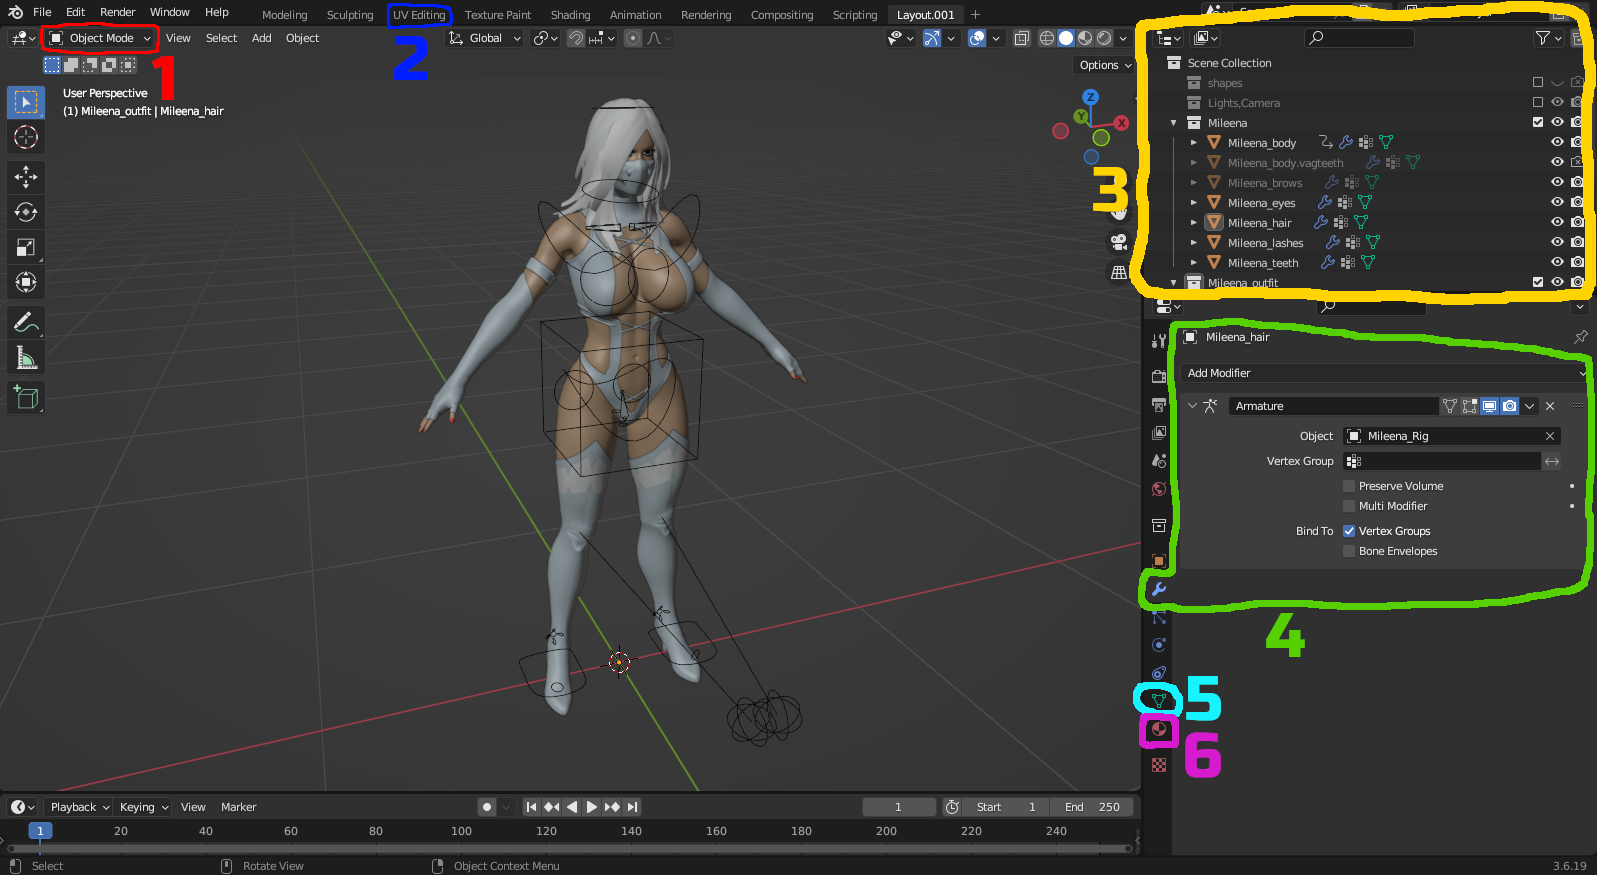Enable Preserve Volume checkbox
The image size is (1597, 875).
tap(1349, 486)
